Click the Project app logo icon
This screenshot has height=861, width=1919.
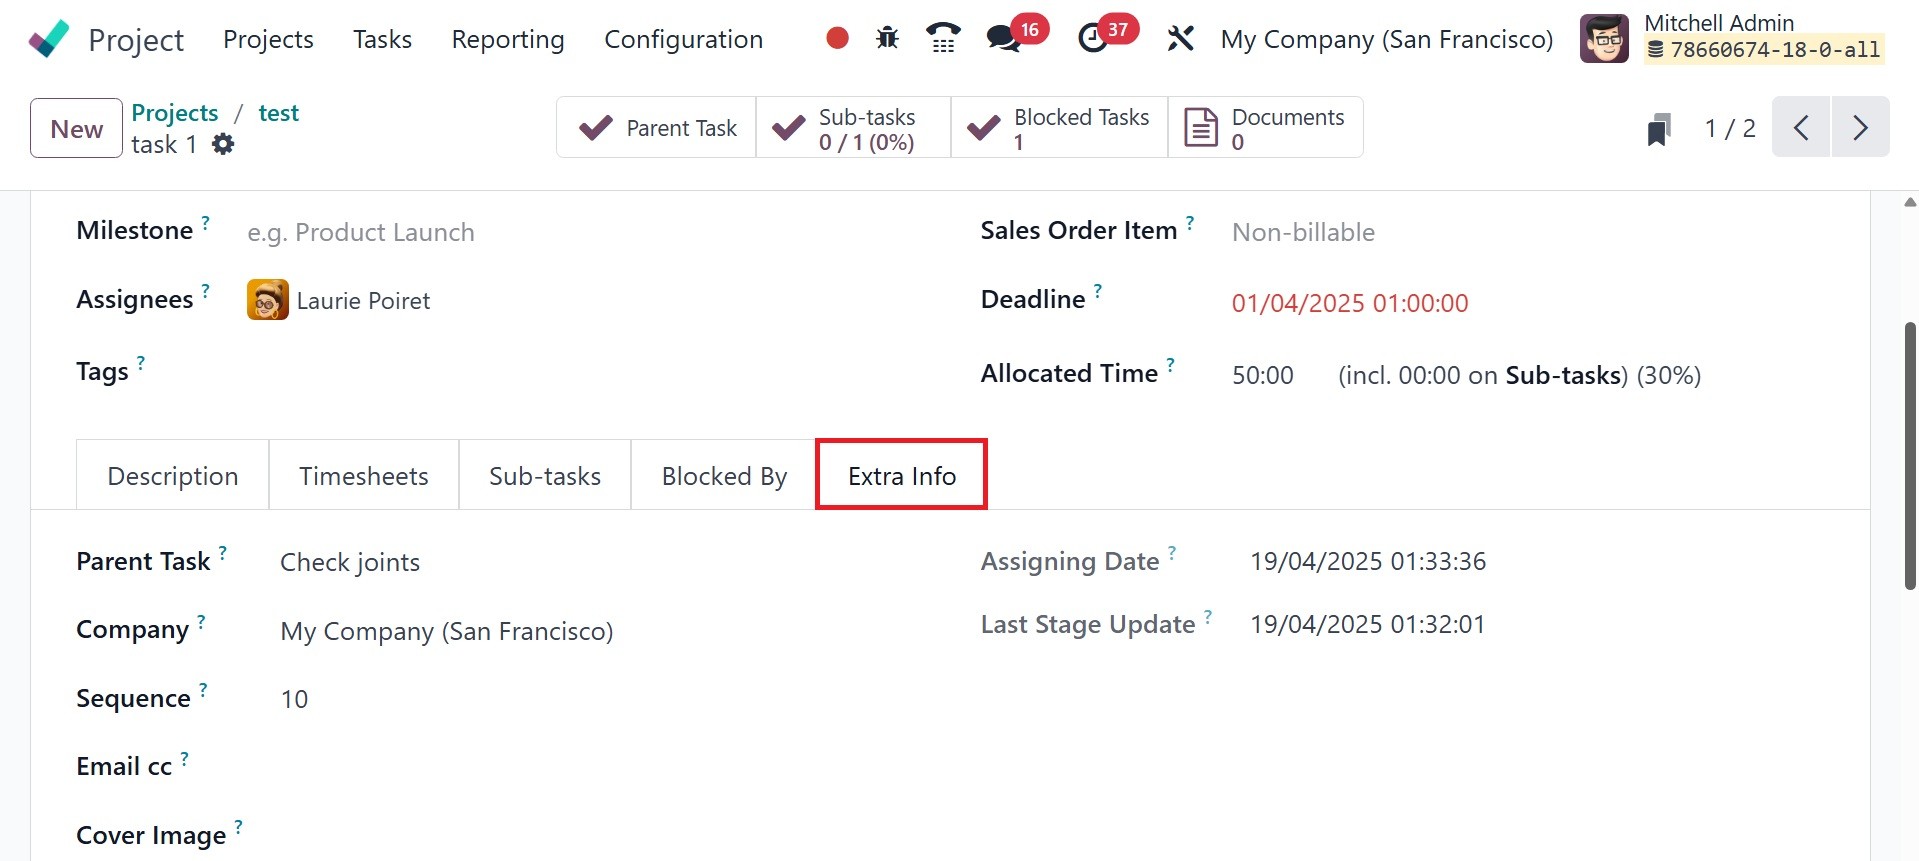[x=48, y=39]
